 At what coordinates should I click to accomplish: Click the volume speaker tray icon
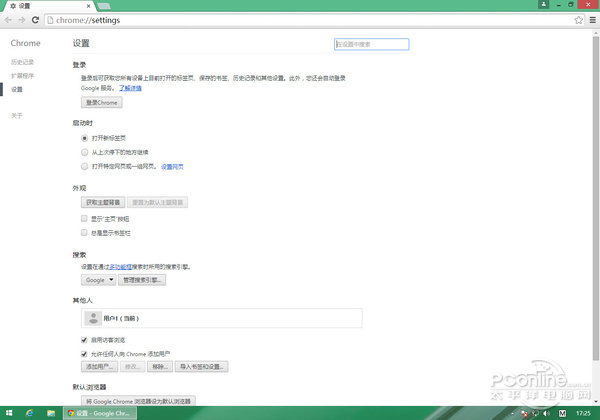click(546, 413)
